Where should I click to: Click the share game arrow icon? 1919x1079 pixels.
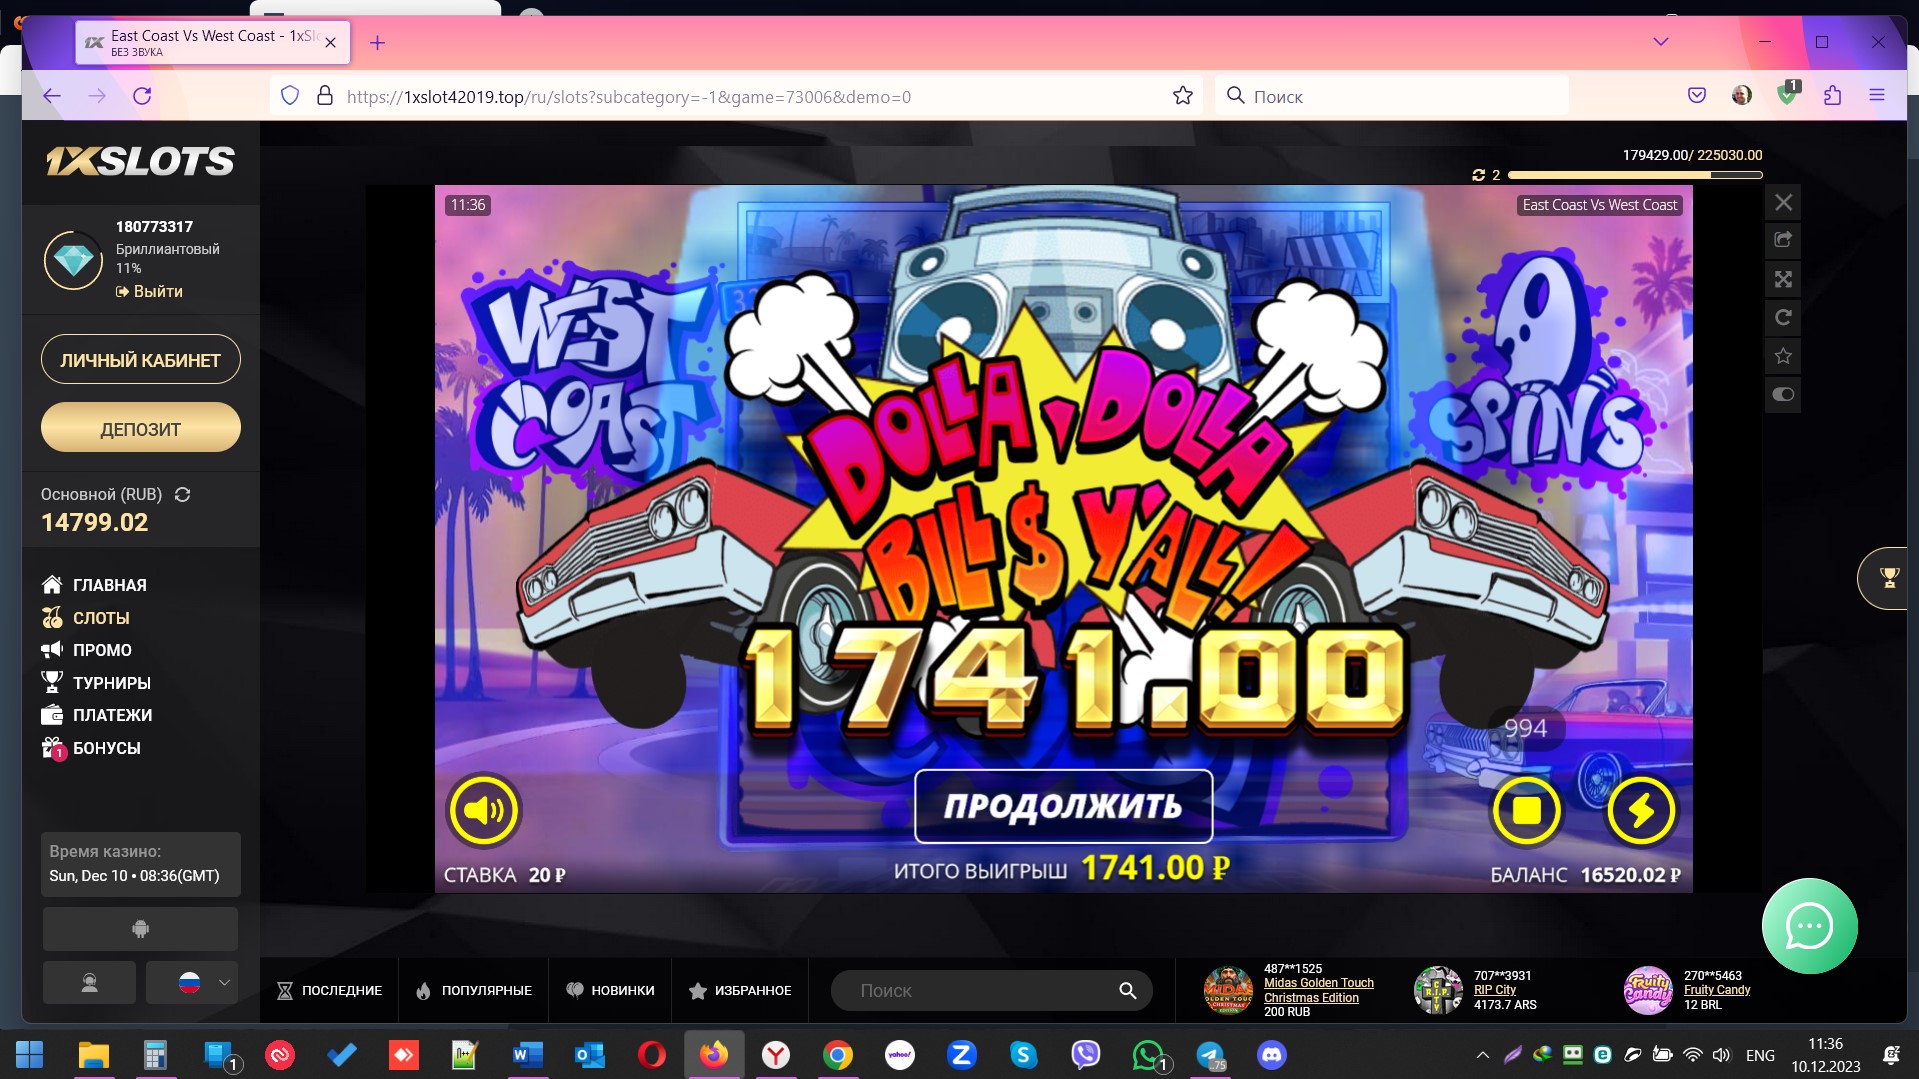pyautogui.click(x=1783, y=240)
